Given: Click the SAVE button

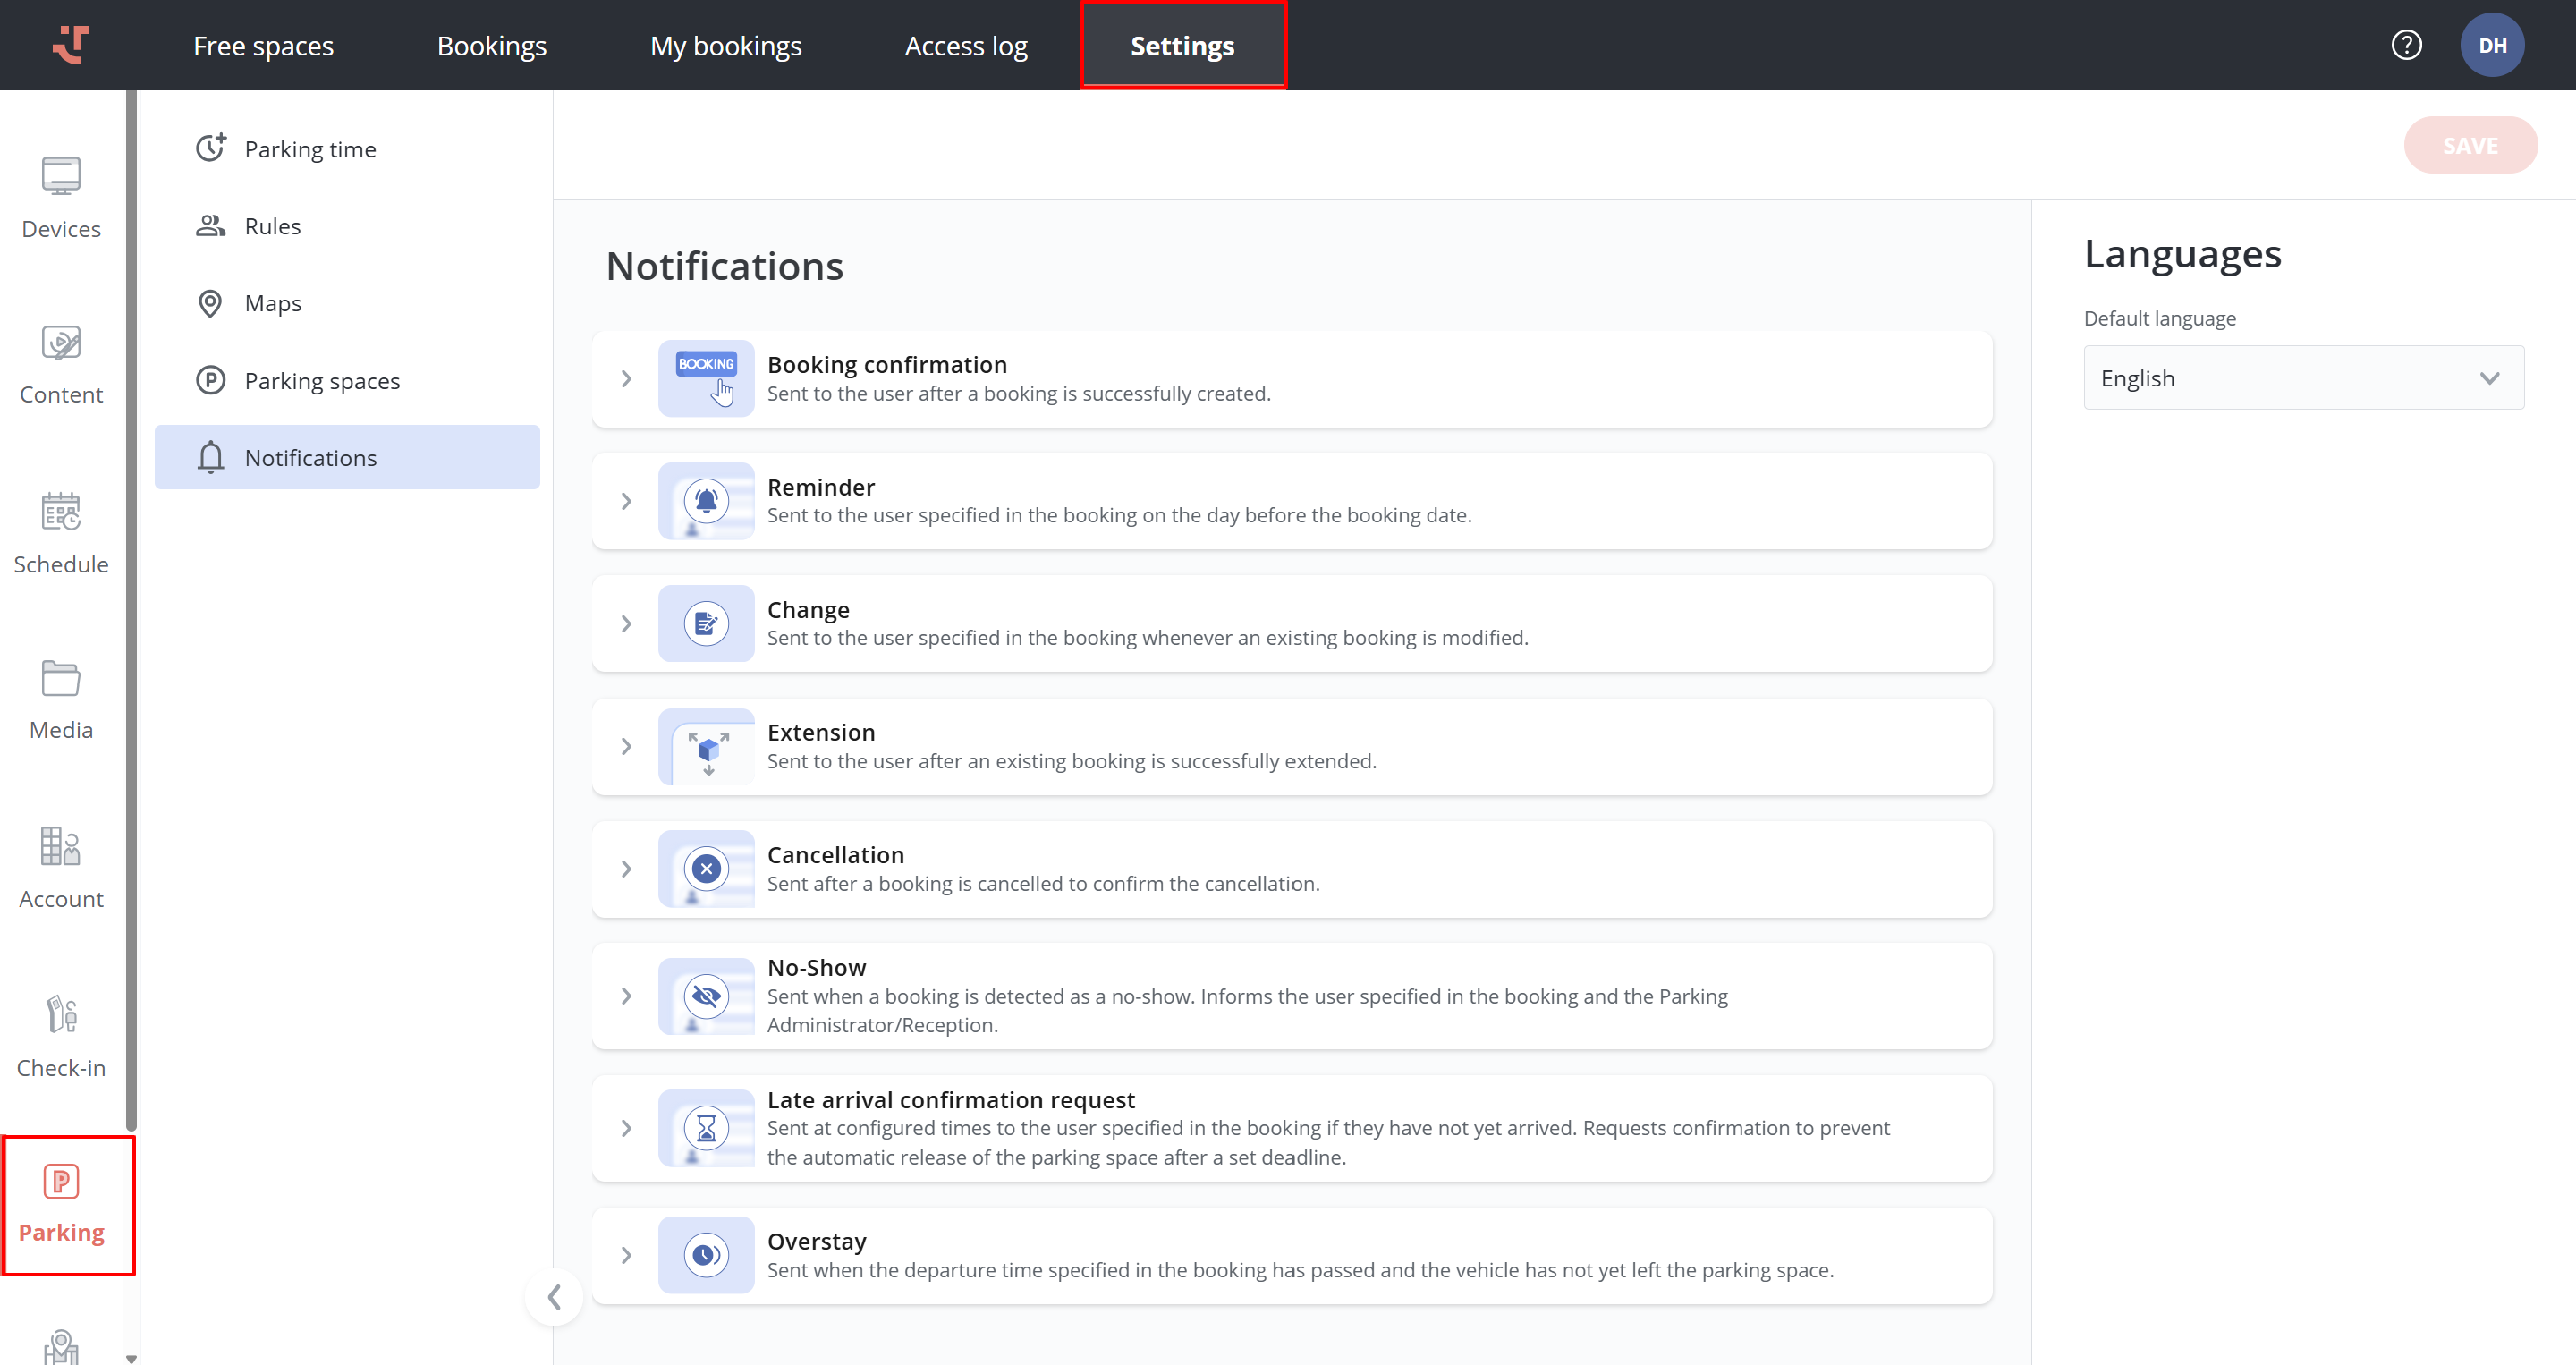Looking at the screenshot, I should tap(2469, 146).
